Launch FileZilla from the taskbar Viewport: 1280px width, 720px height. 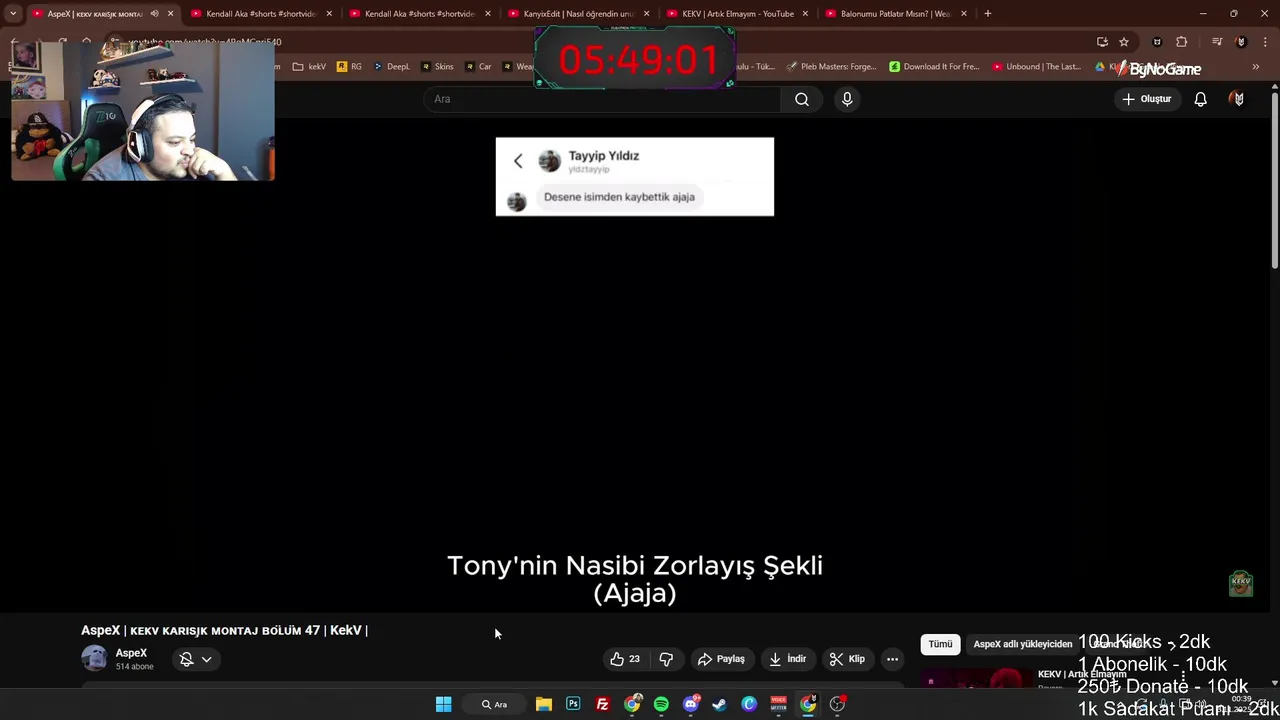tap(602, 704)
